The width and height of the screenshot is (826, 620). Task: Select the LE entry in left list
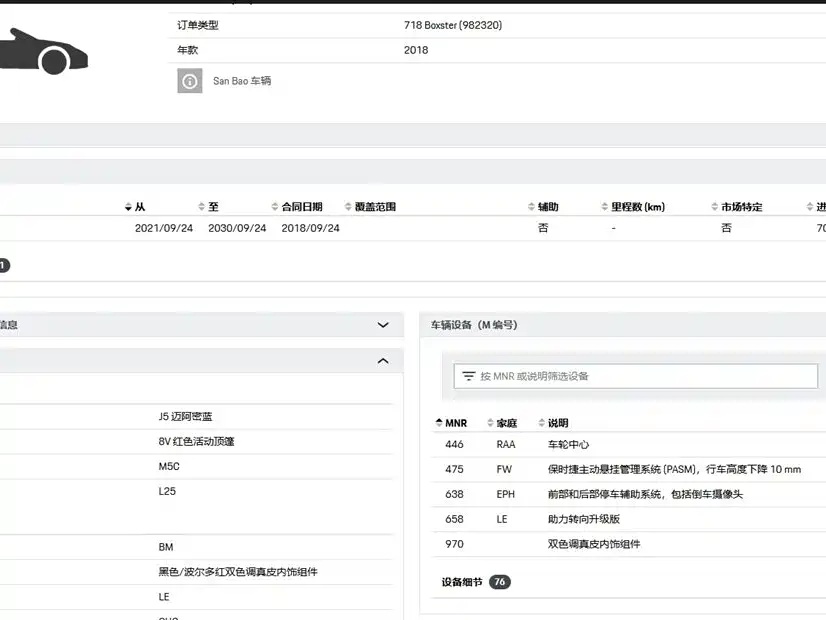pos(164,597)
